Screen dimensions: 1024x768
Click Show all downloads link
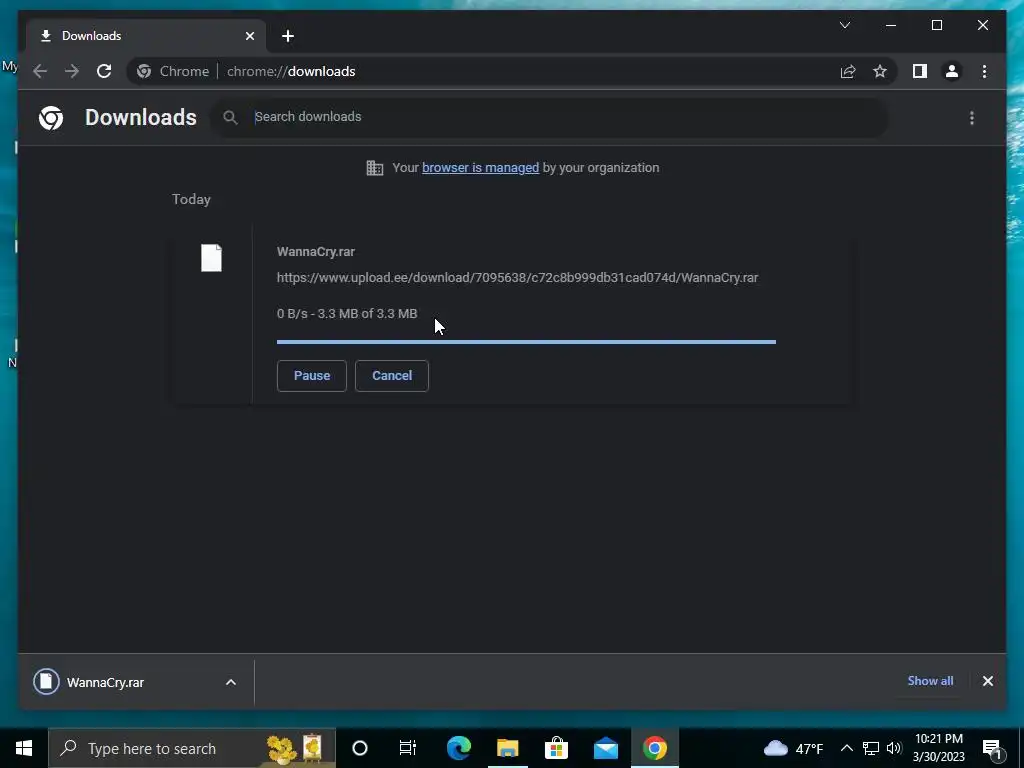(930, 680)
